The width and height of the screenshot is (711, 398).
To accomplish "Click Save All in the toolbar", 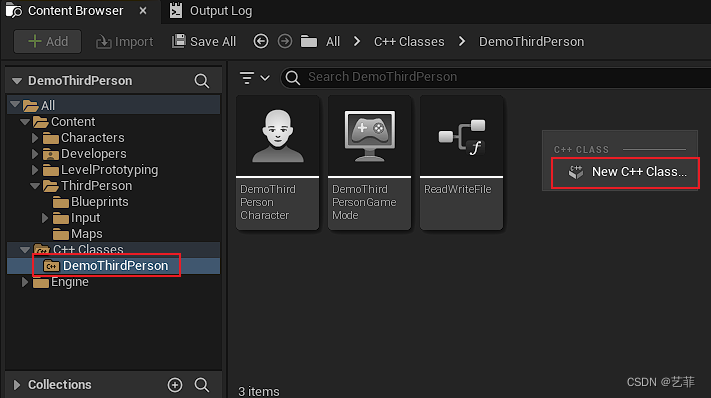I will [x=204, y=42].
